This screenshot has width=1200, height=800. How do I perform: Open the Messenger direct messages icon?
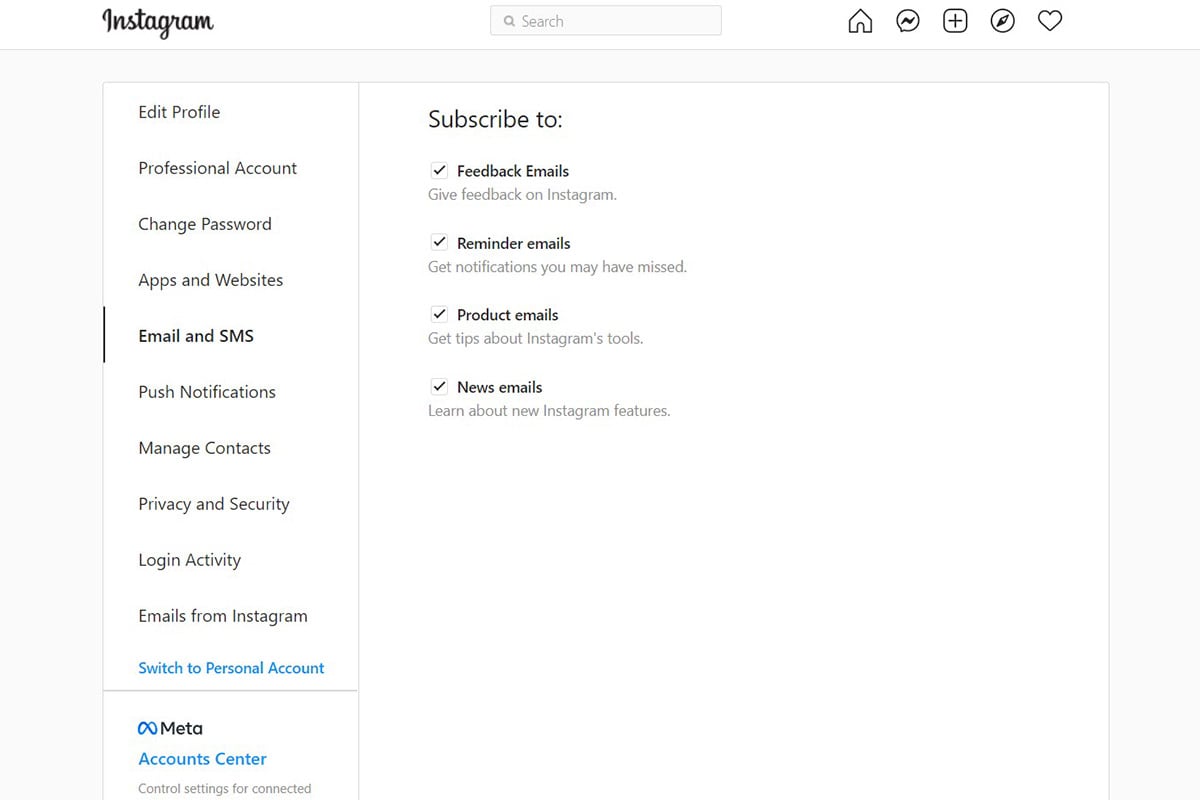(908, 21)
